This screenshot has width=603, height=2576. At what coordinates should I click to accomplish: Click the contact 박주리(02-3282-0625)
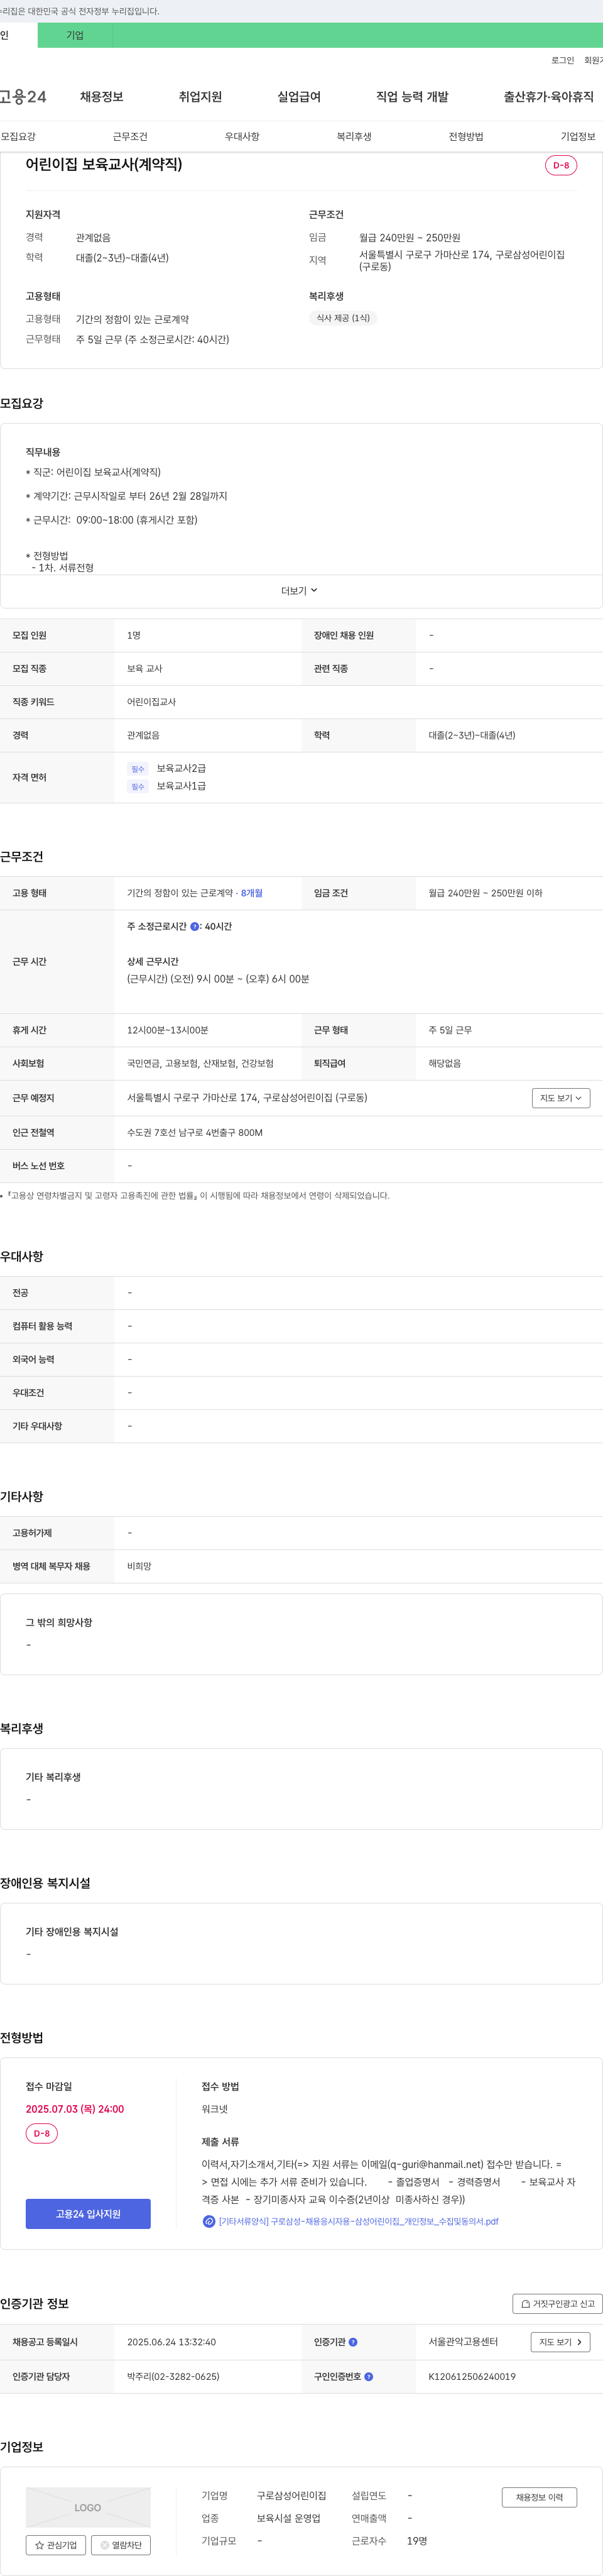click(x=173, y=2376)
